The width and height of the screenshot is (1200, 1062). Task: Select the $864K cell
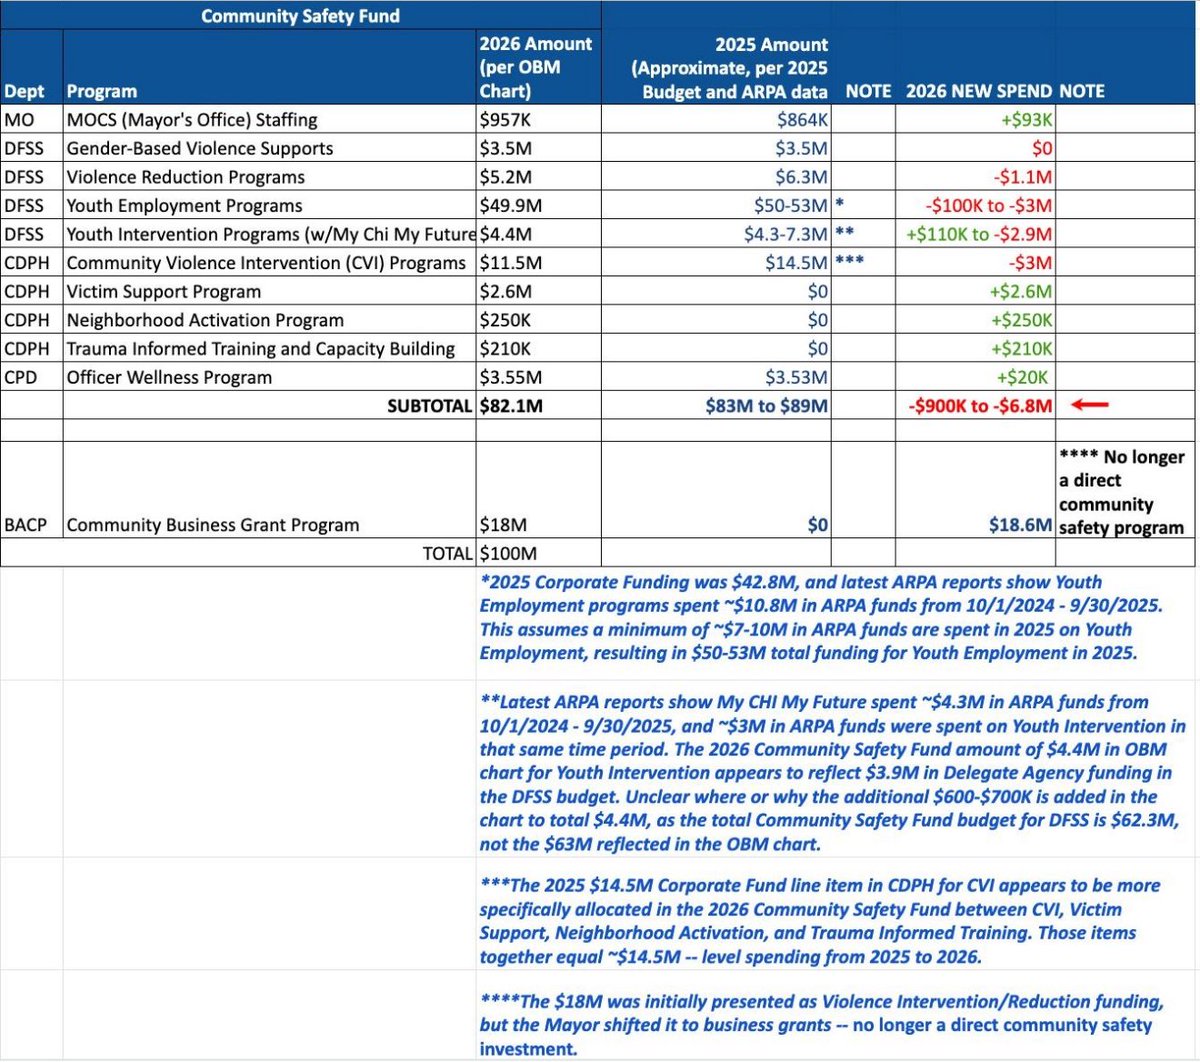[x=716, y=119]
